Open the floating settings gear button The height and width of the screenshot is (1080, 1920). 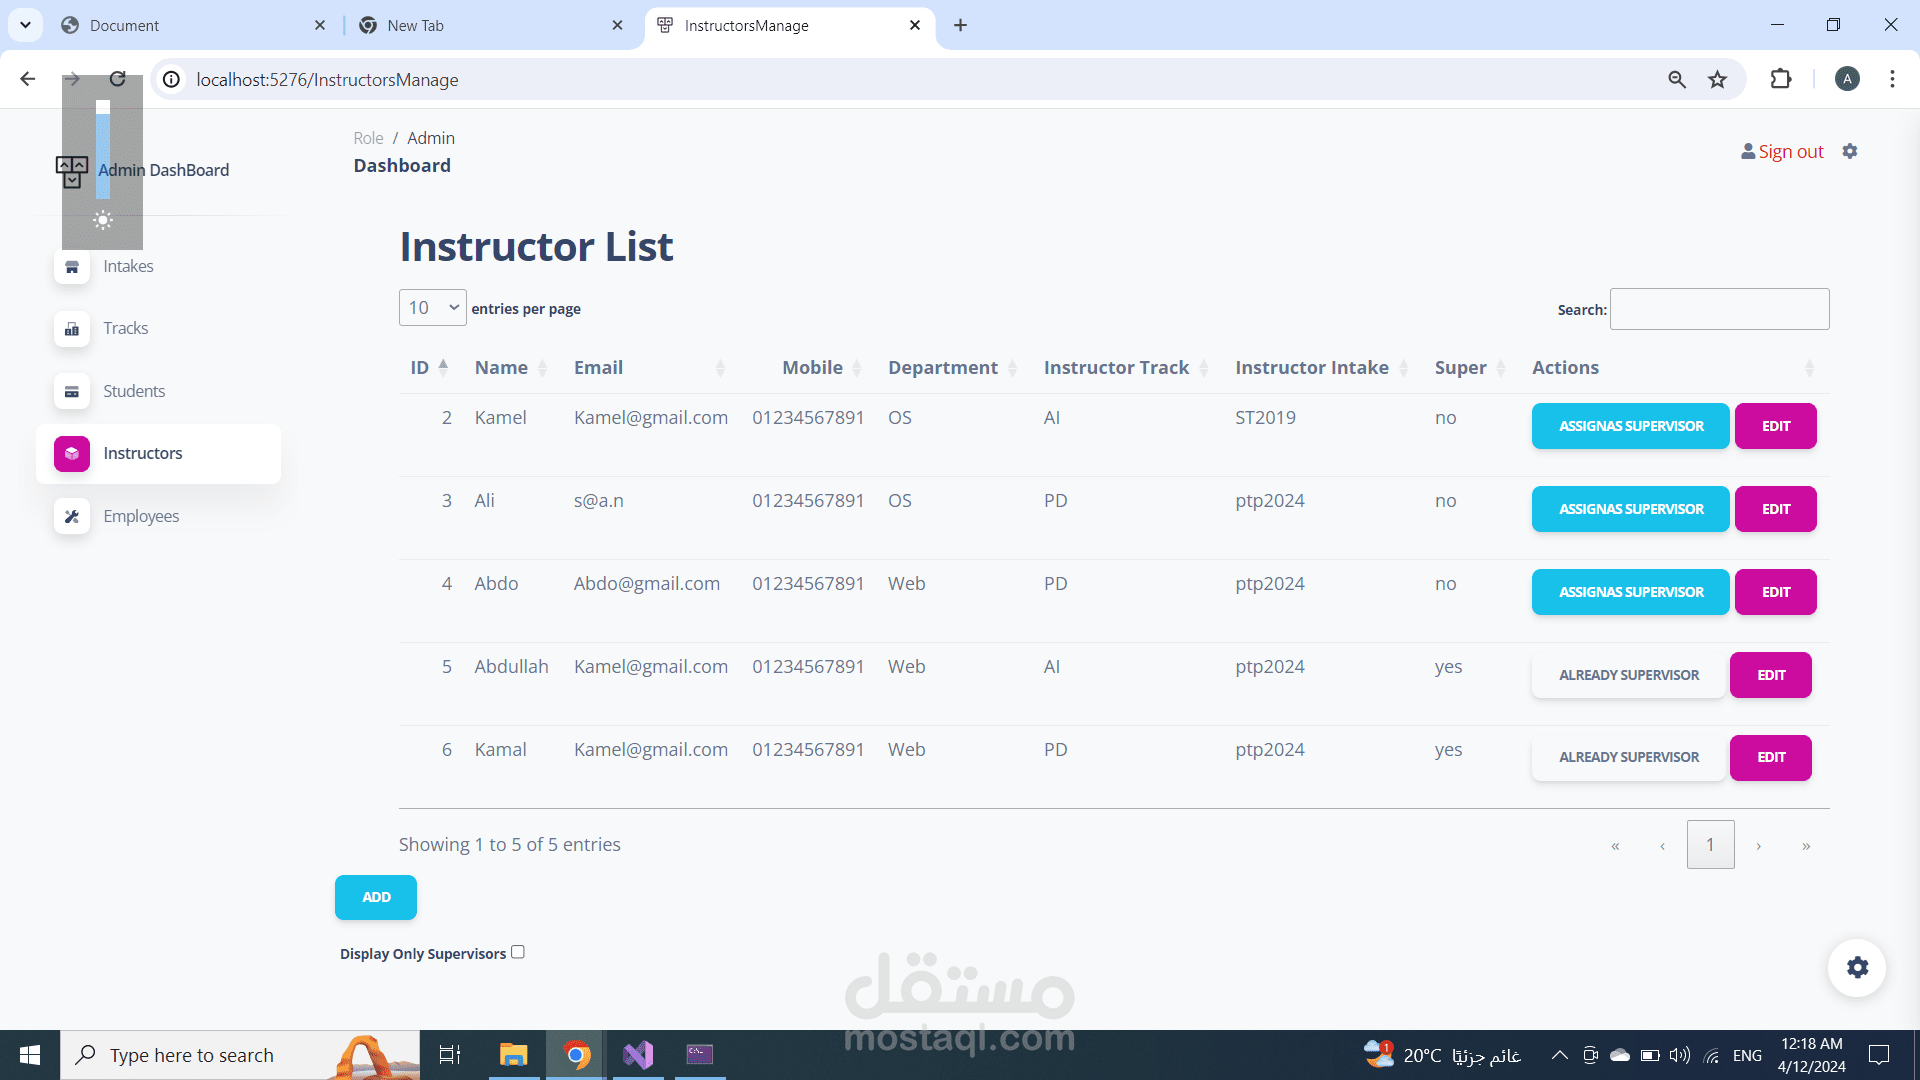point(1857,967)
